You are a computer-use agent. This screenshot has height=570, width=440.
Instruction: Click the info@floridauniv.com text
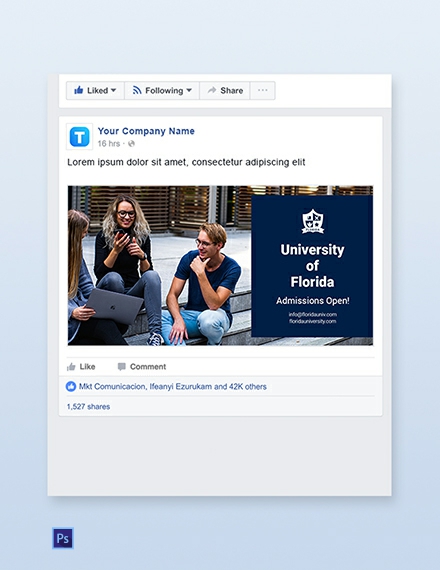(x=313, y=314)
